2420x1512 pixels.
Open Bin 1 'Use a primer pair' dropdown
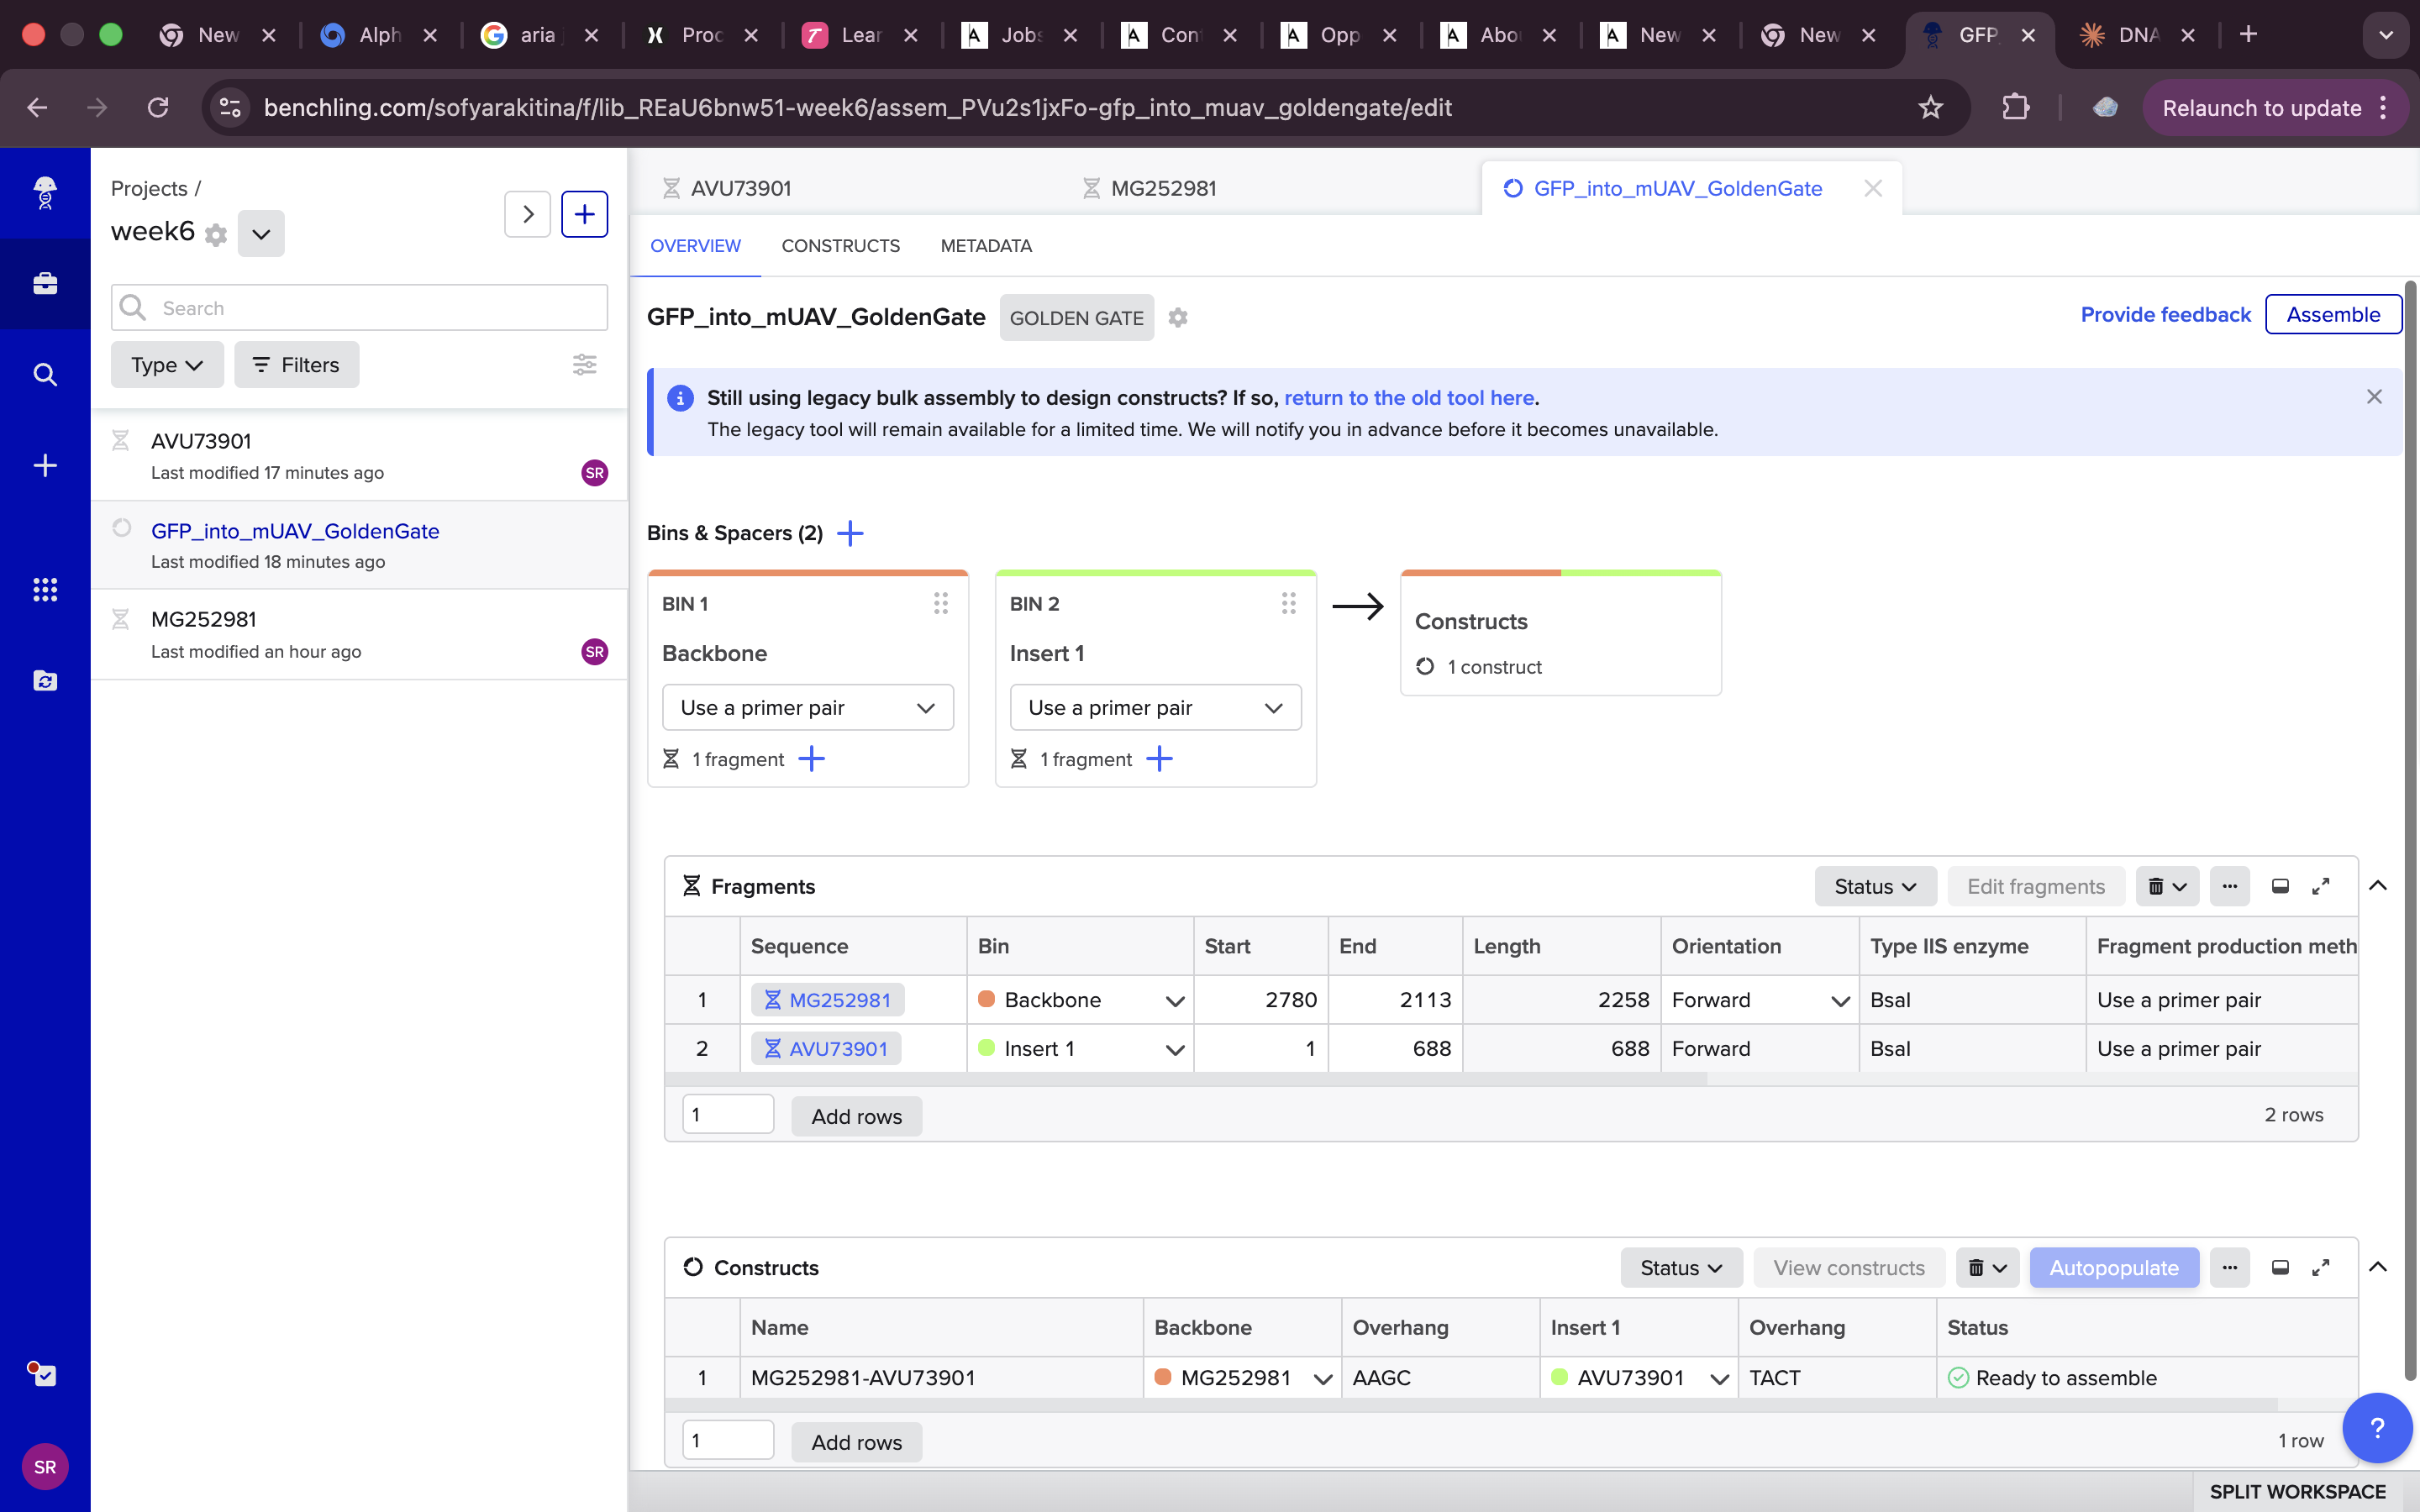coord(808,708)
